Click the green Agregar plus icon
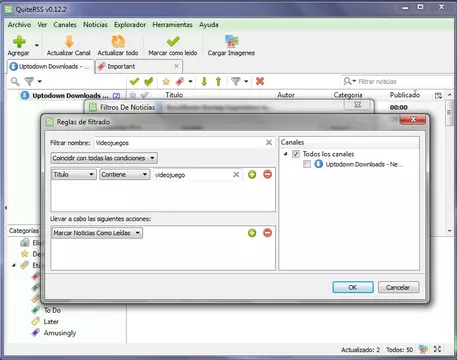This screenshot has height=360, width=457. [19, 42]
